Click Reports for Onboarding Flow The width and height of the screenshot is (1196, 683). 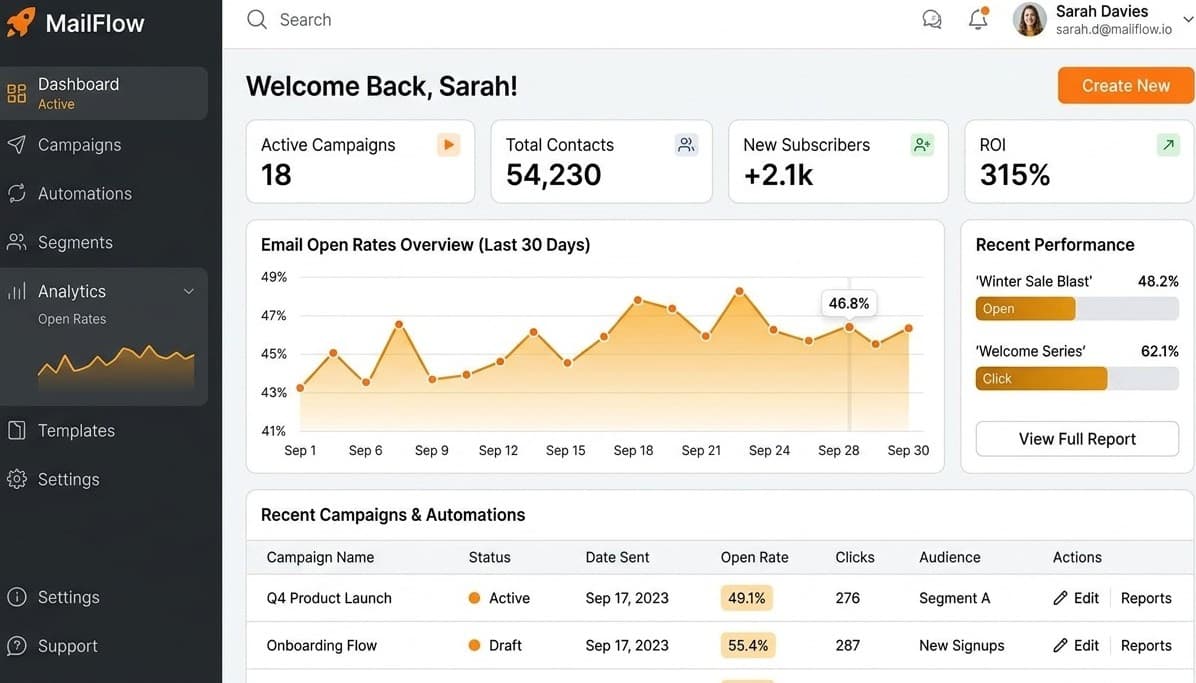1146,646
